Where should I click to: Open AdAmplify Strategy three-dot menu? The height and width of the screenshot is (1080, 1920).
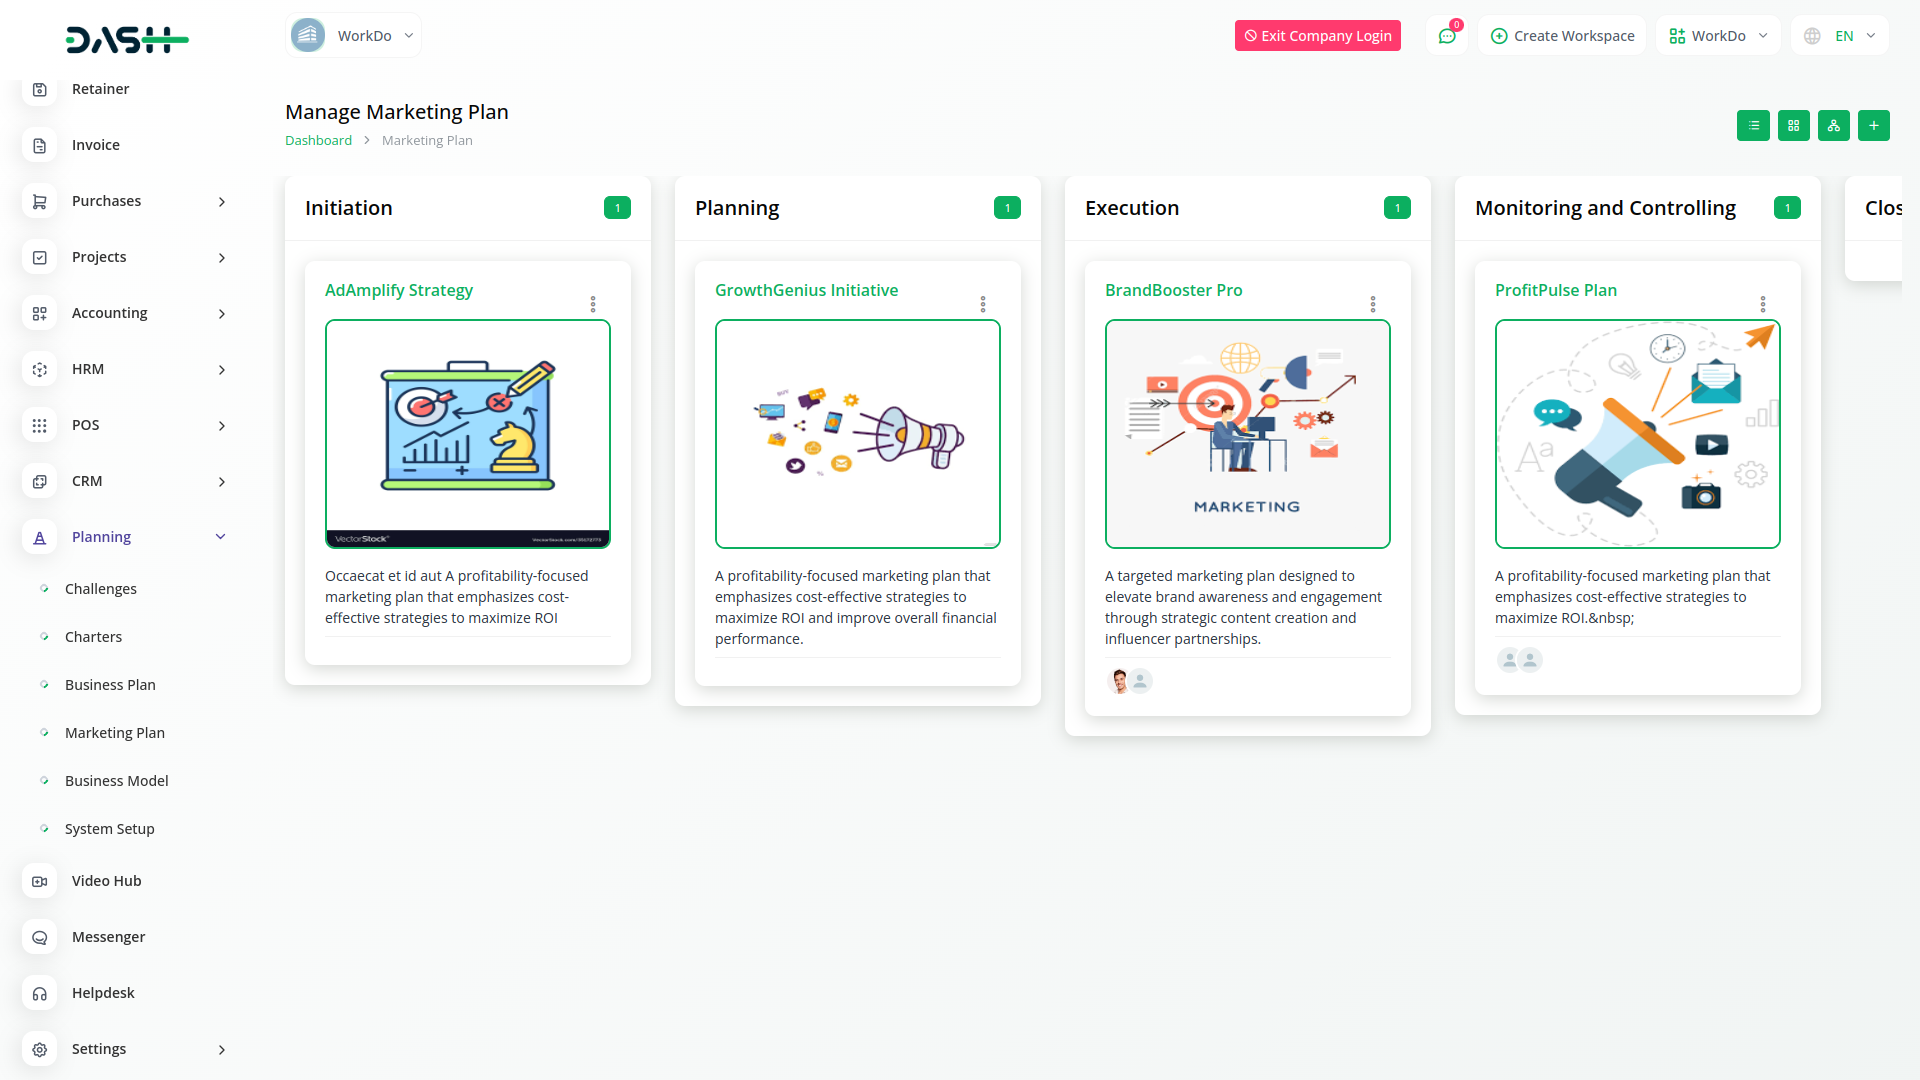593,304
